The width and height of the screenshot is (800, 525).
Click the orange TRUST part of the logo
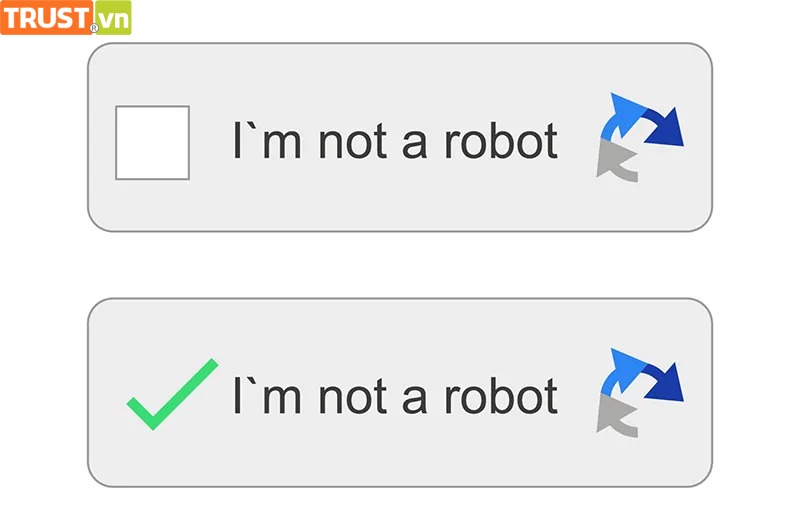[x=46, y=18]
